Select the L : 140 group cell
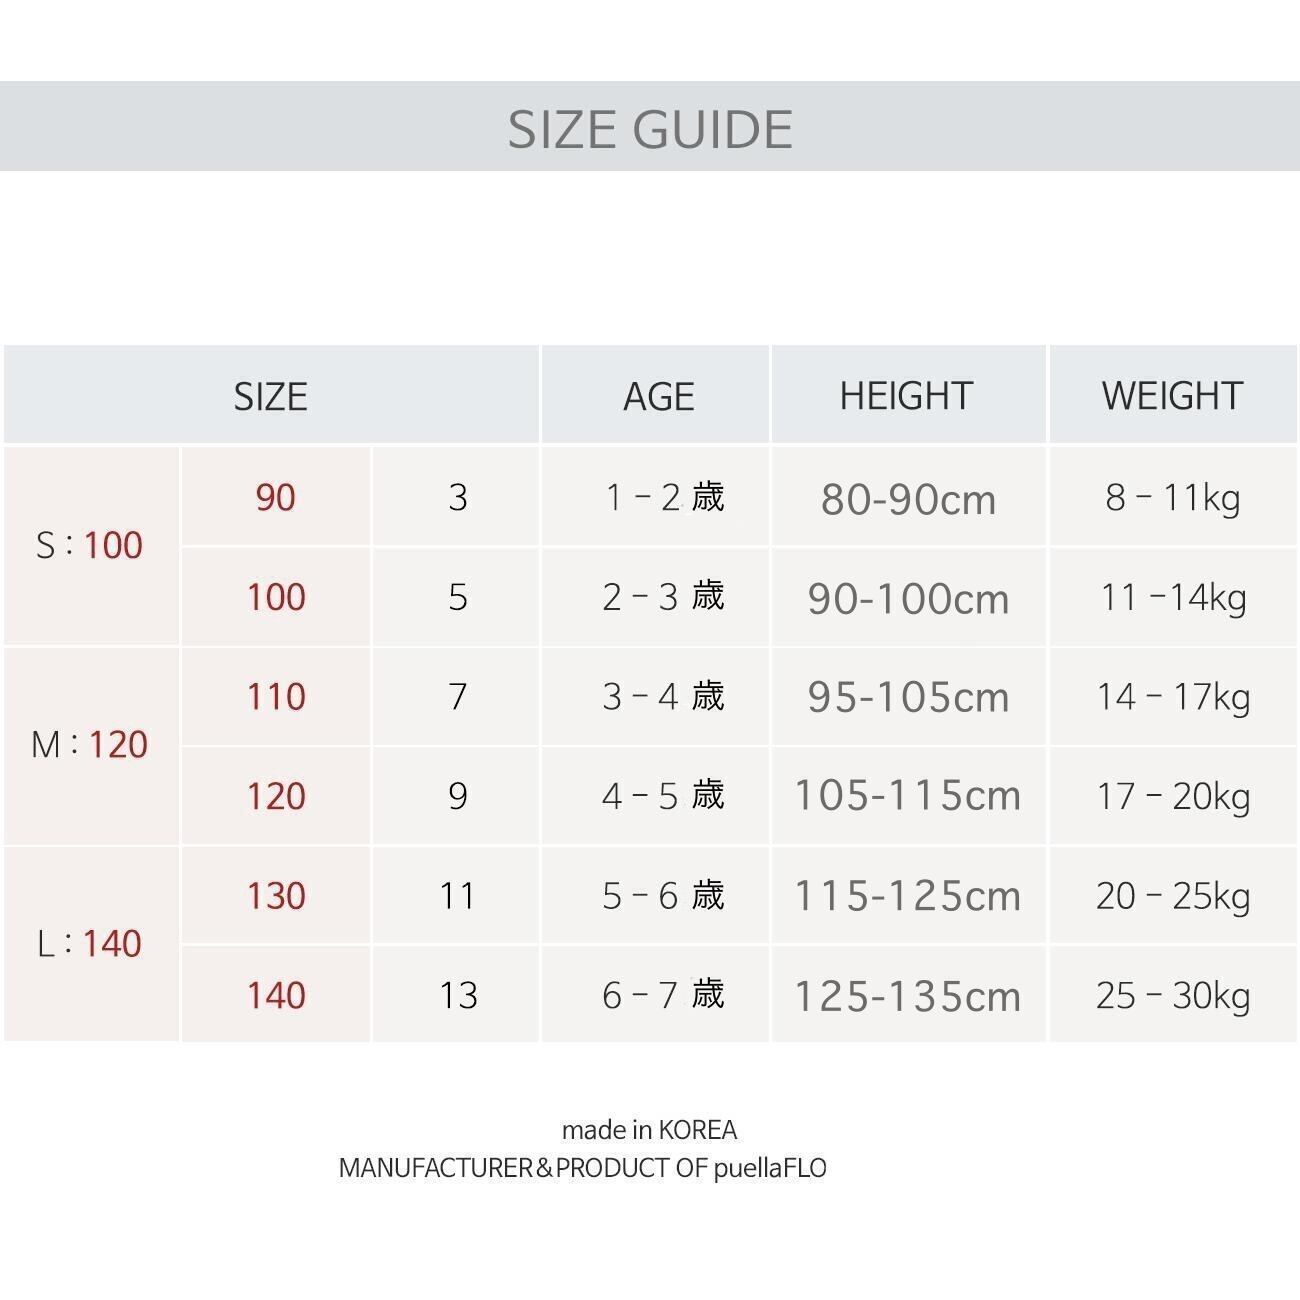 90,943
